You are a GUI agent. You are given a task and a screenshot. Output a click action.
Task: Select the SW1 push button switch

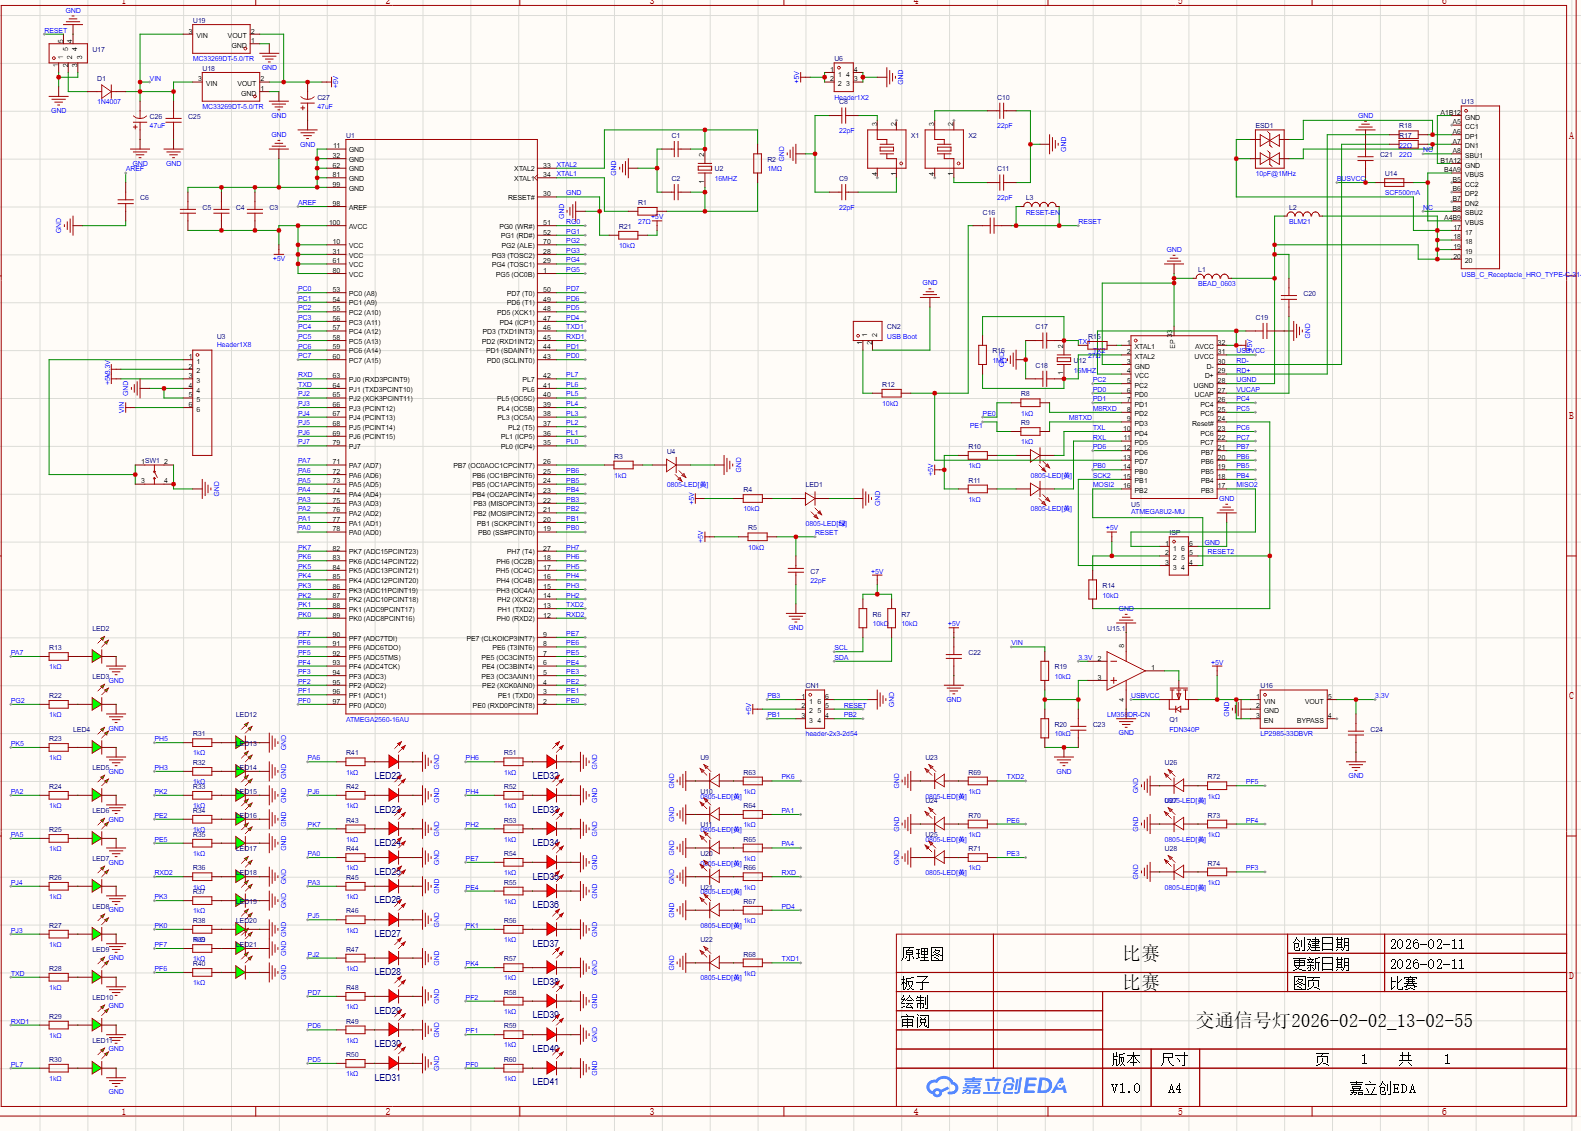click(155, 475)
